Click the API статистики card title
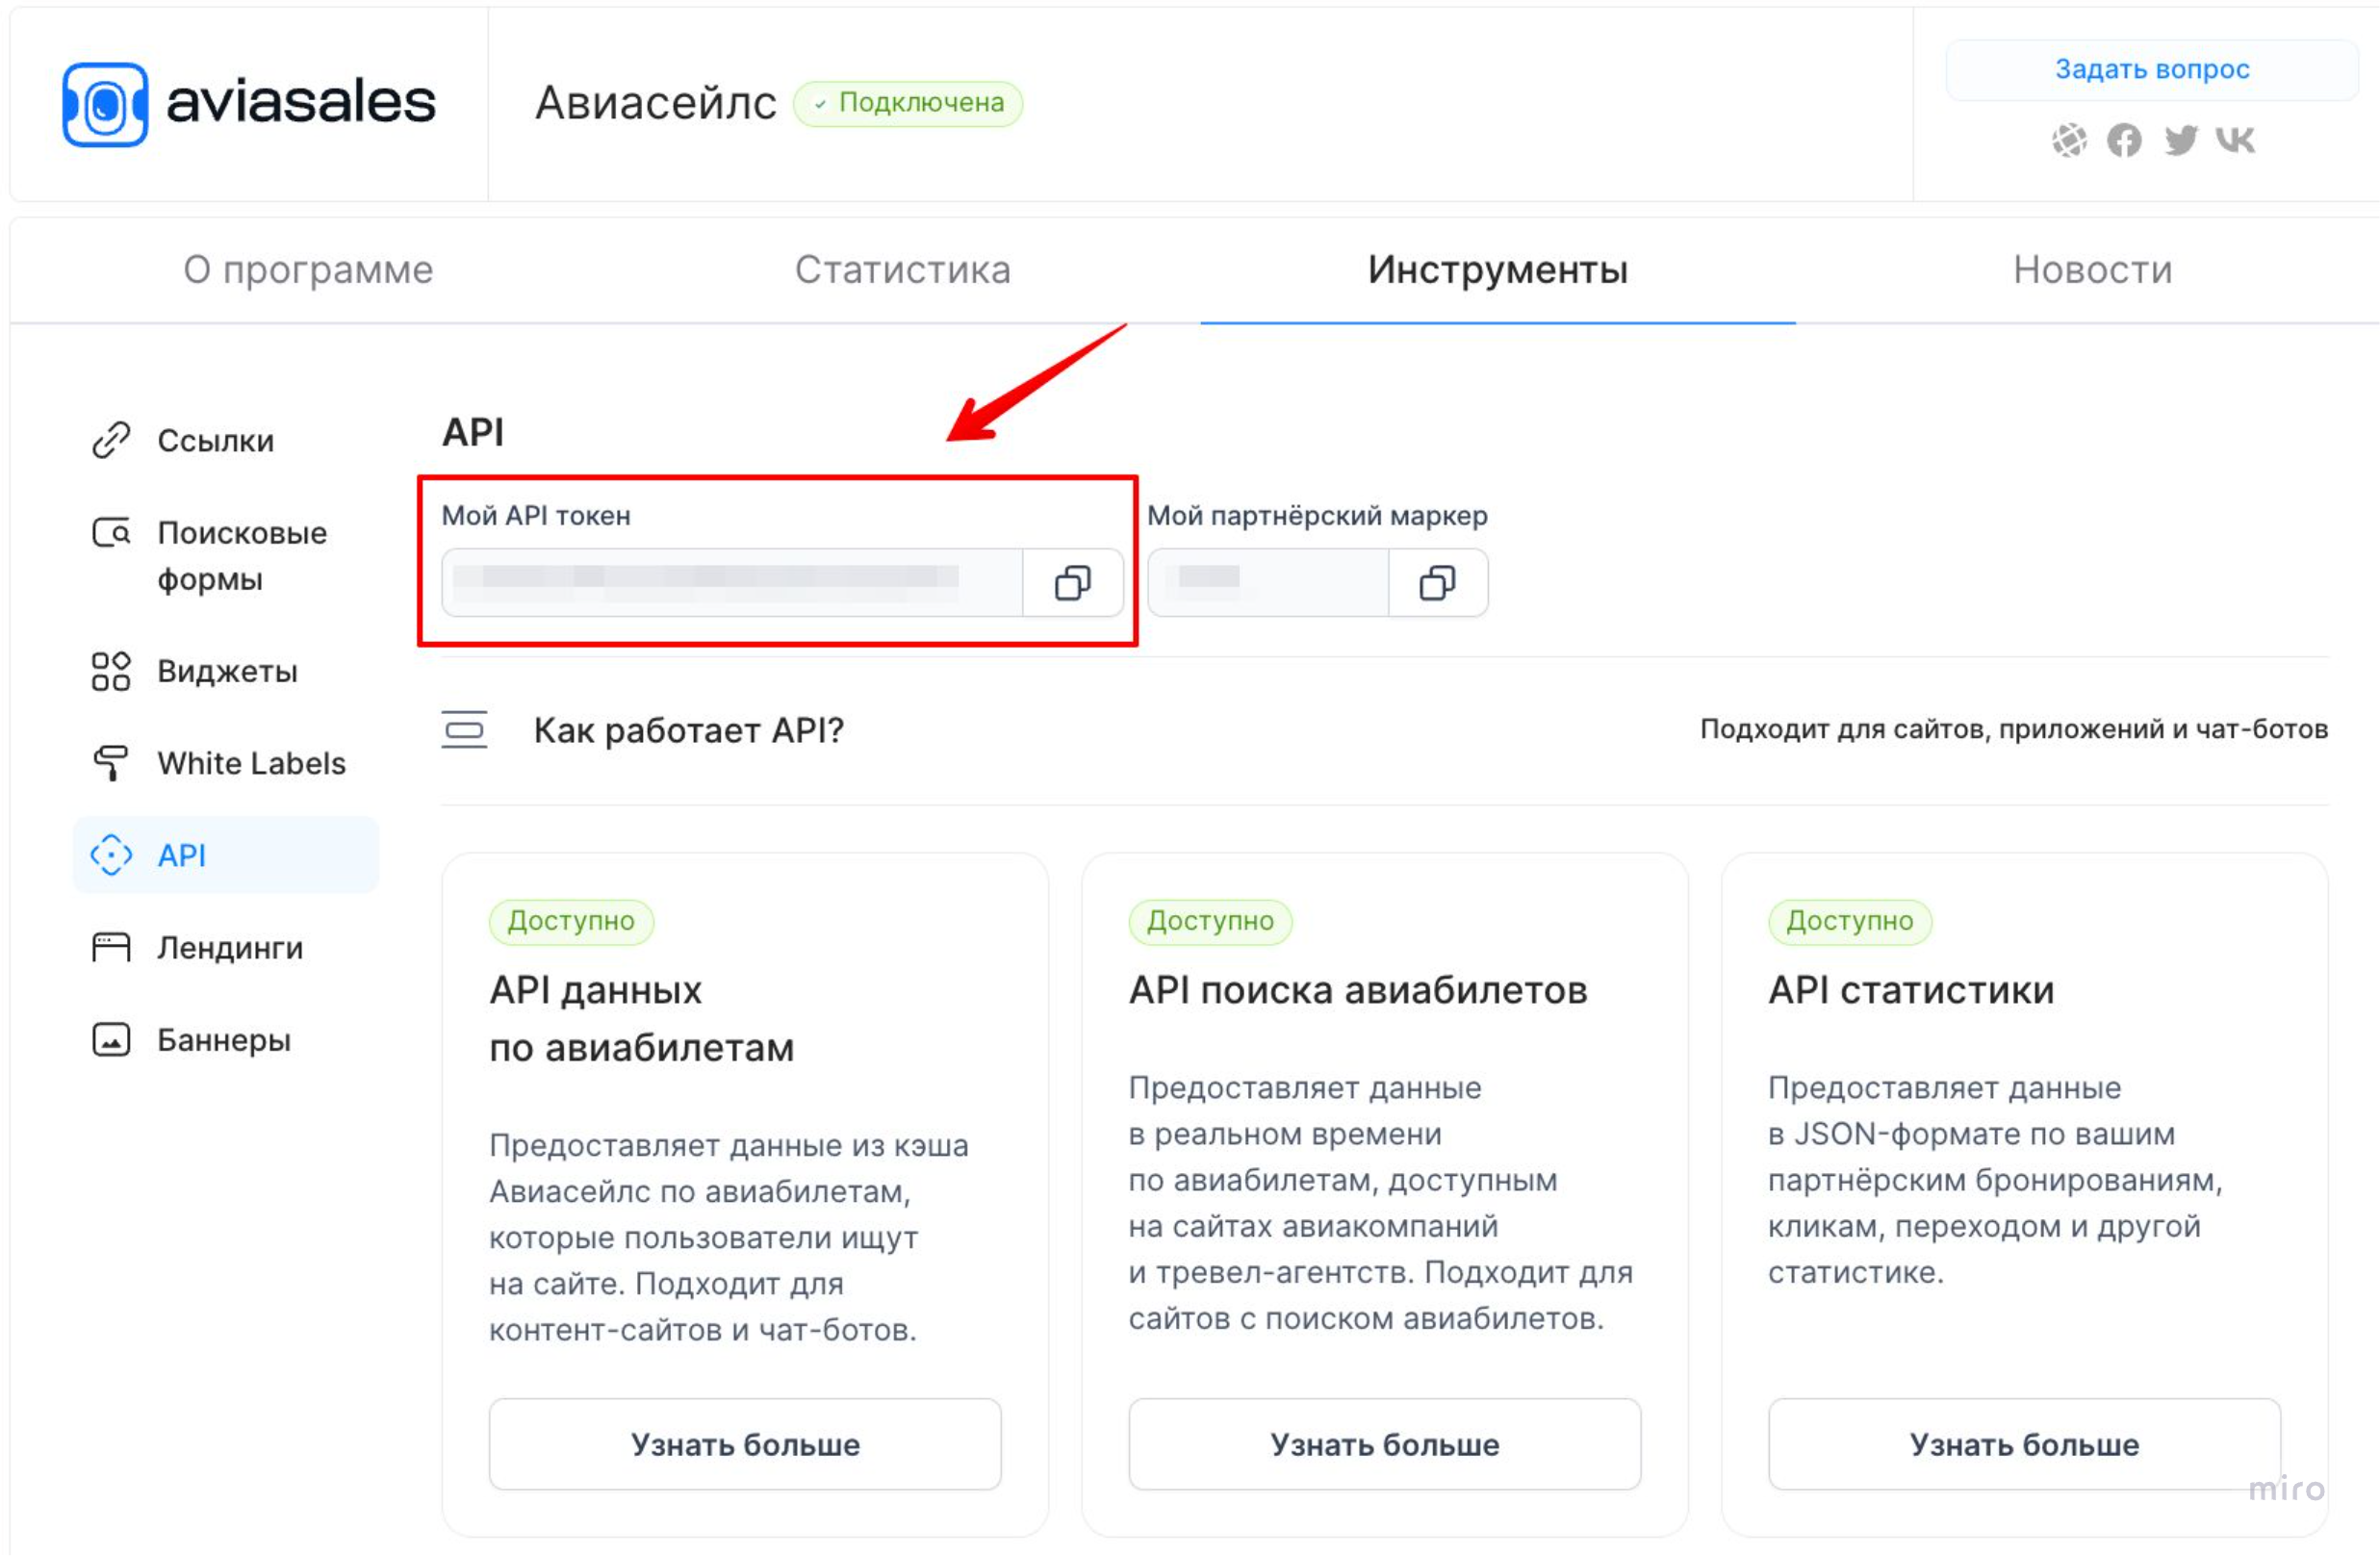2380x1556 pixels. tap(1911, 990)
